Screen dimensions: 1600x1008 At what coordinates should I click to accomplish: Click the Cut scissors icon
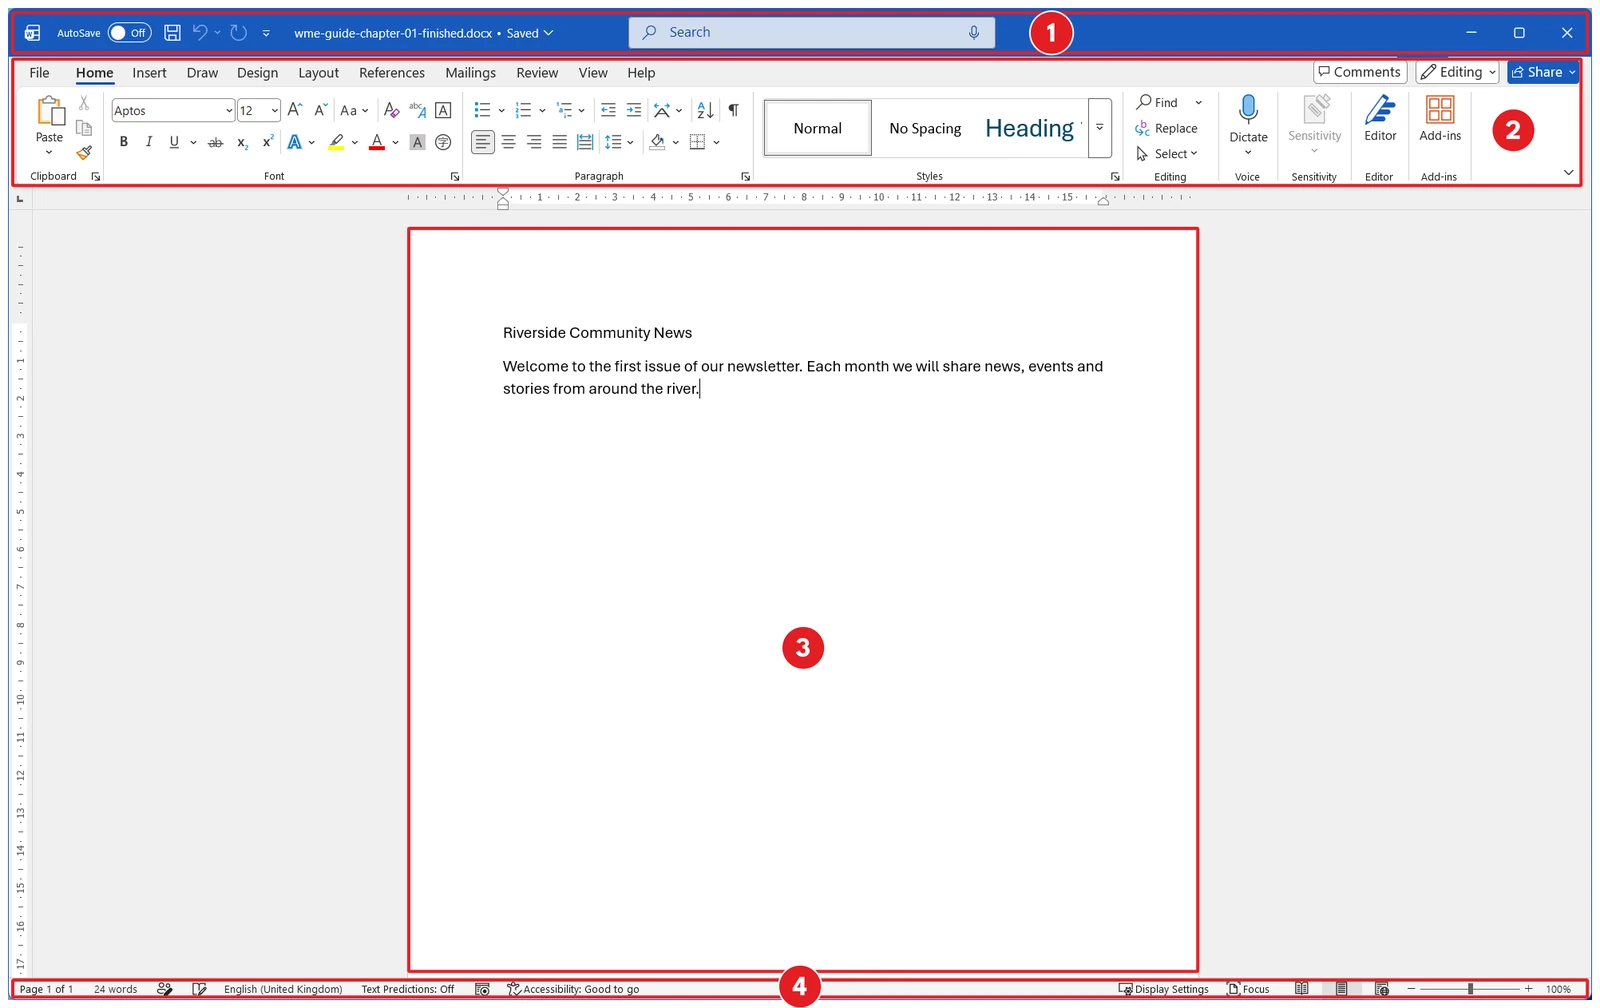coord(84,103)
